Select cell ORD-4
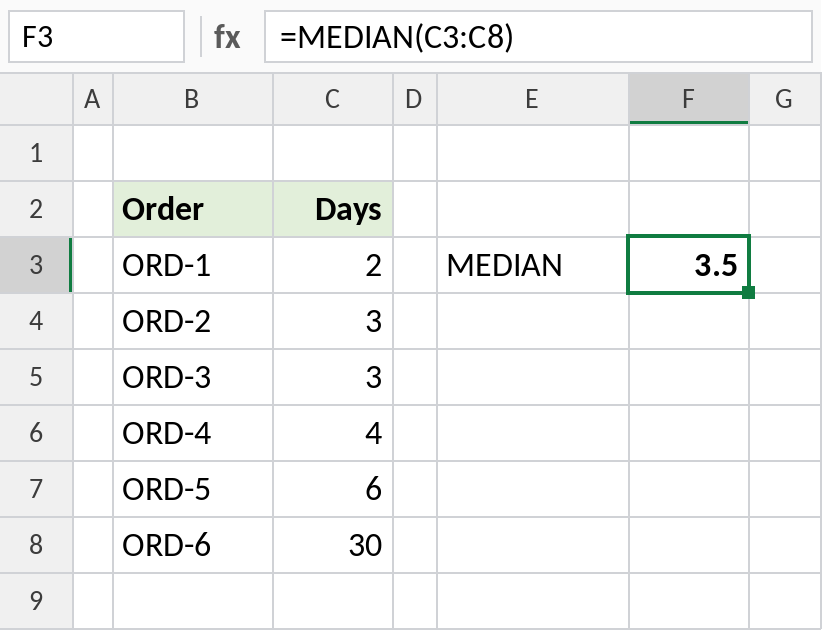Viewport: 822px width, 630px height. pos(193,433)
